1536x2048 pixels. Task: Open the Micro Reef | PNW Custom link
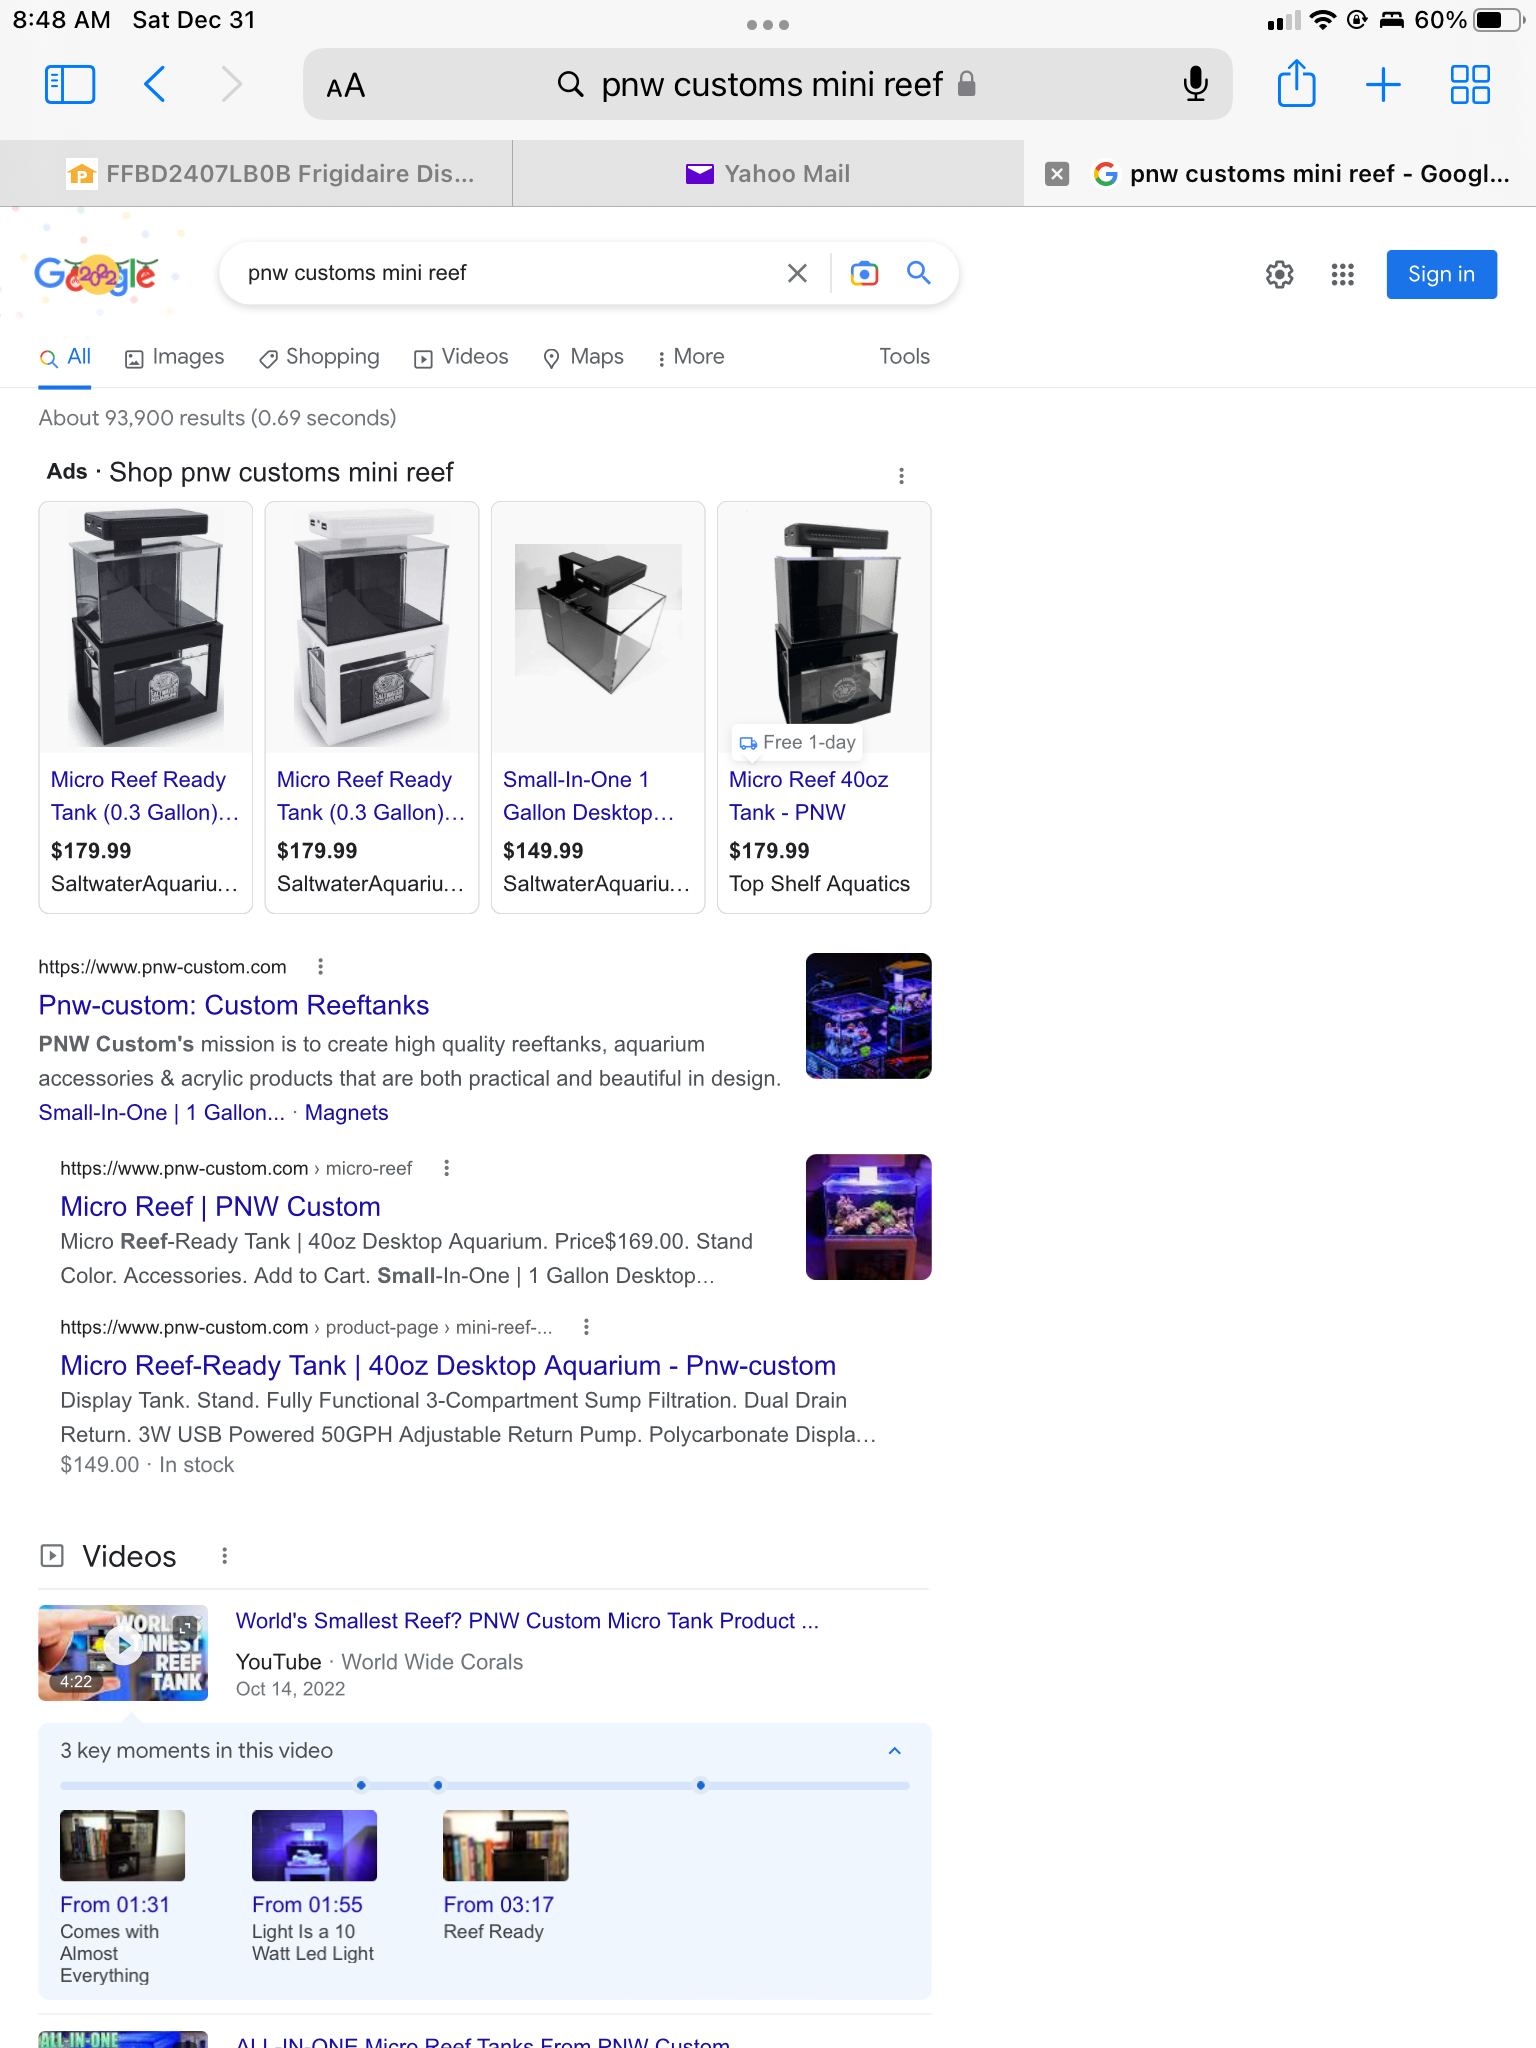tap(220, 1206)
